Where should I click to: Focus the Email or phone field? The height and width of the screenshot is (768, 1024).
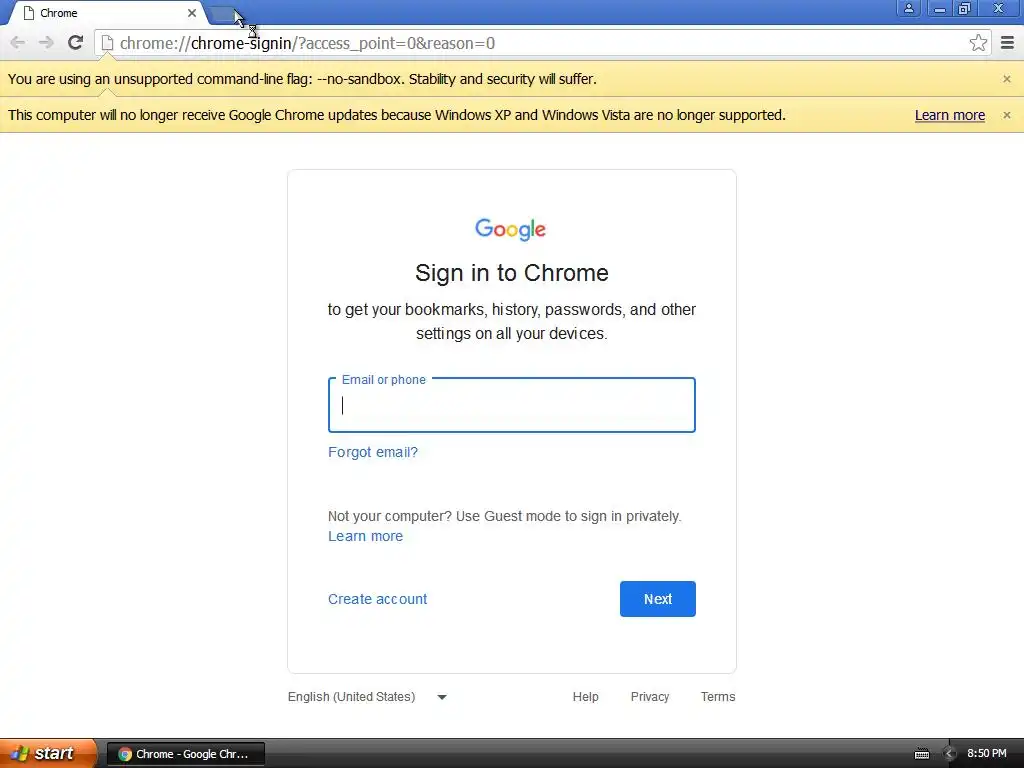[511, 405]
